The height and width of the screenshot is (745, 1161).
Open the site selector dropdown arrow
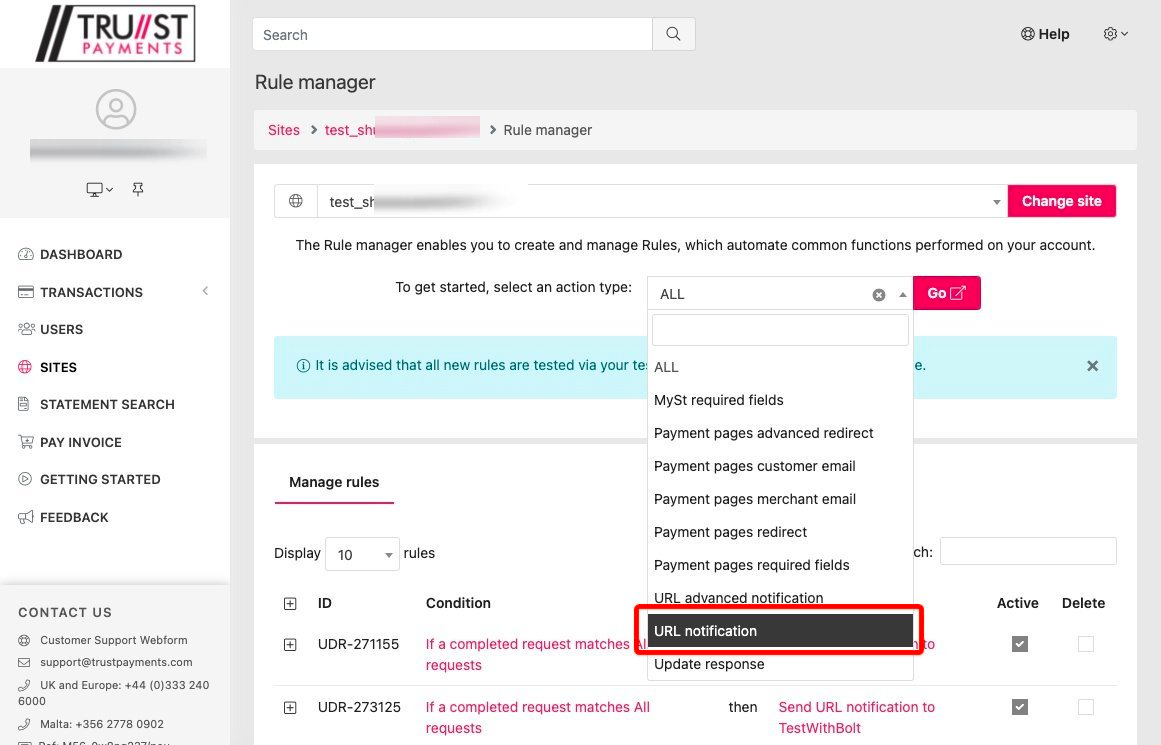997,202
